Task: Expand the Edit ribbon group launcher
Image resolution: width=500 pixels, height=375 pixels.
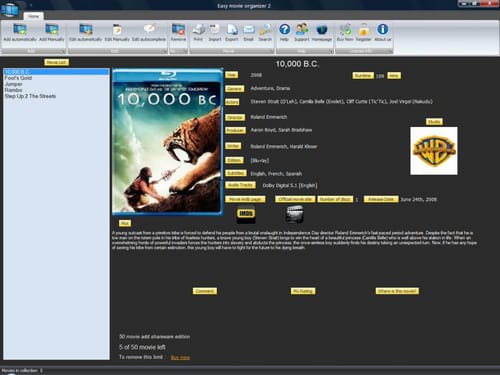Action: (x=164, y=51)
